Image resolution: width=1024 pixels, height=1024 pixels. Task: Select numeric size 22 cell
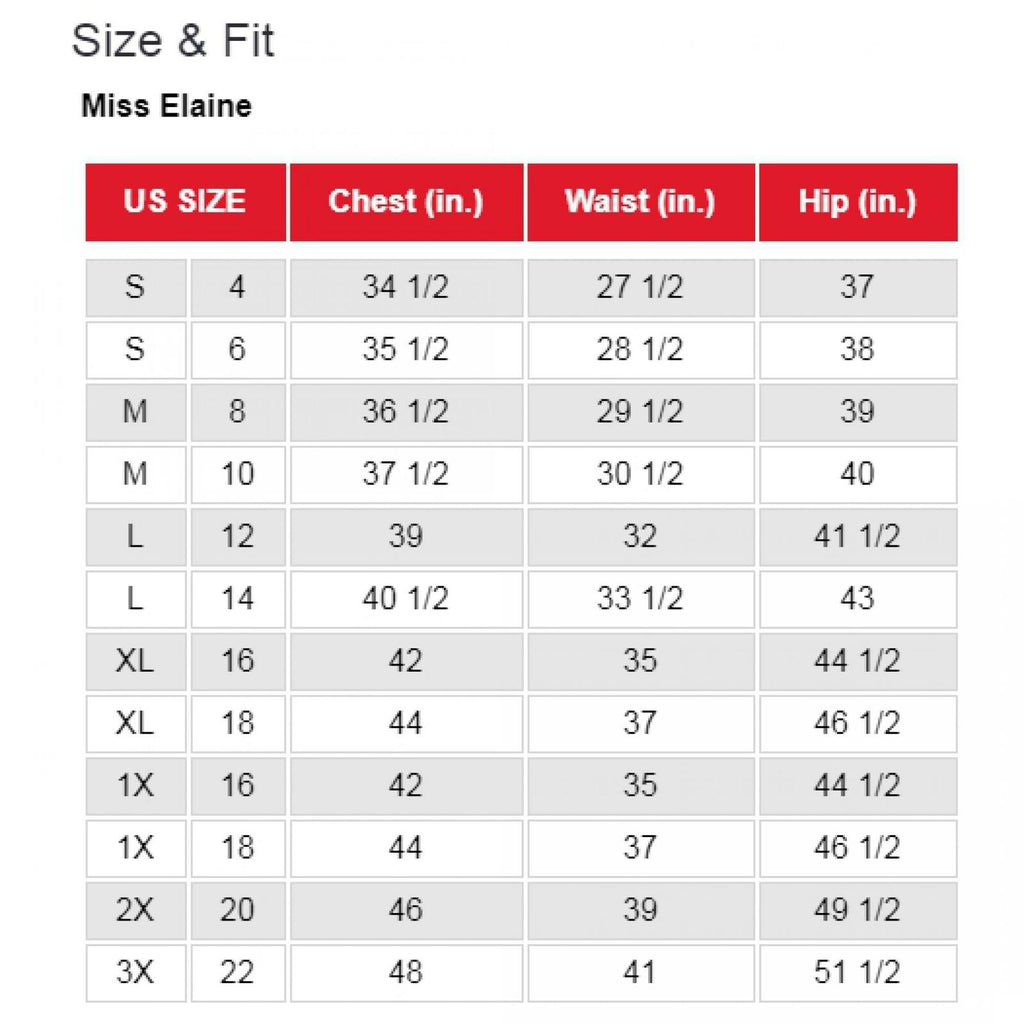click(237, 972)
